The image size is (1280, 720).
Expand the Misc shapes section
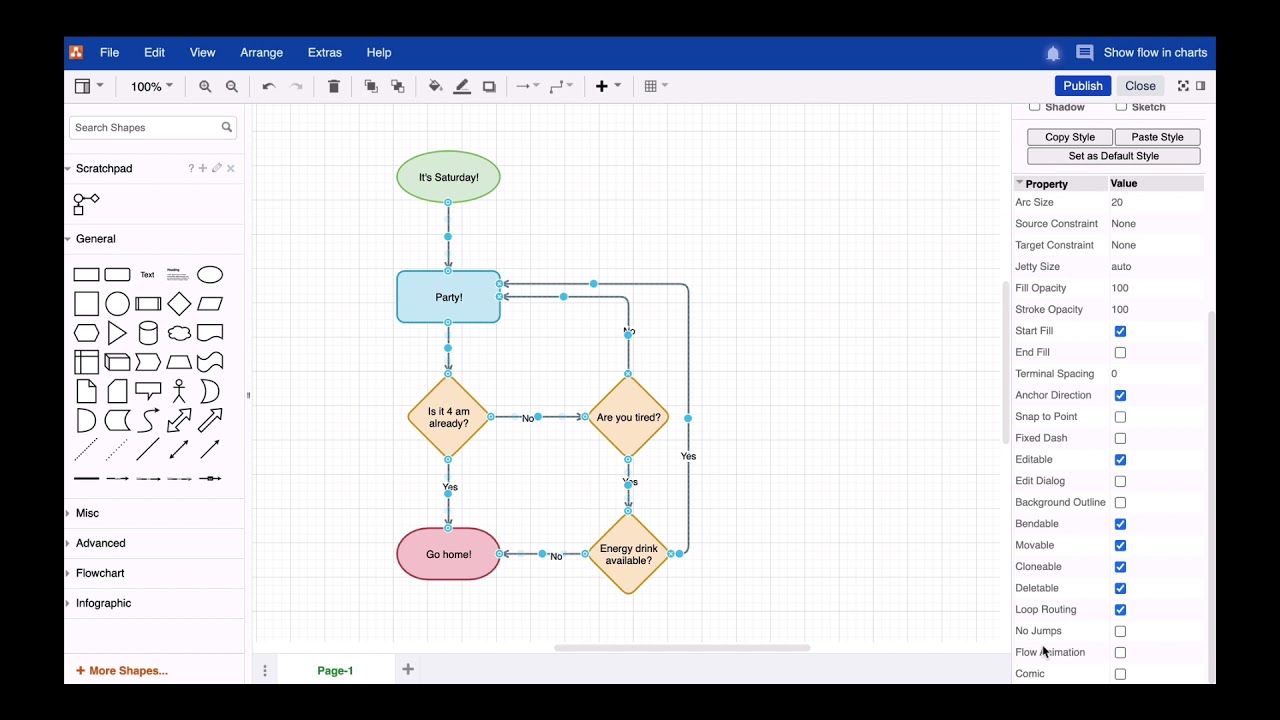coord(87,513)
